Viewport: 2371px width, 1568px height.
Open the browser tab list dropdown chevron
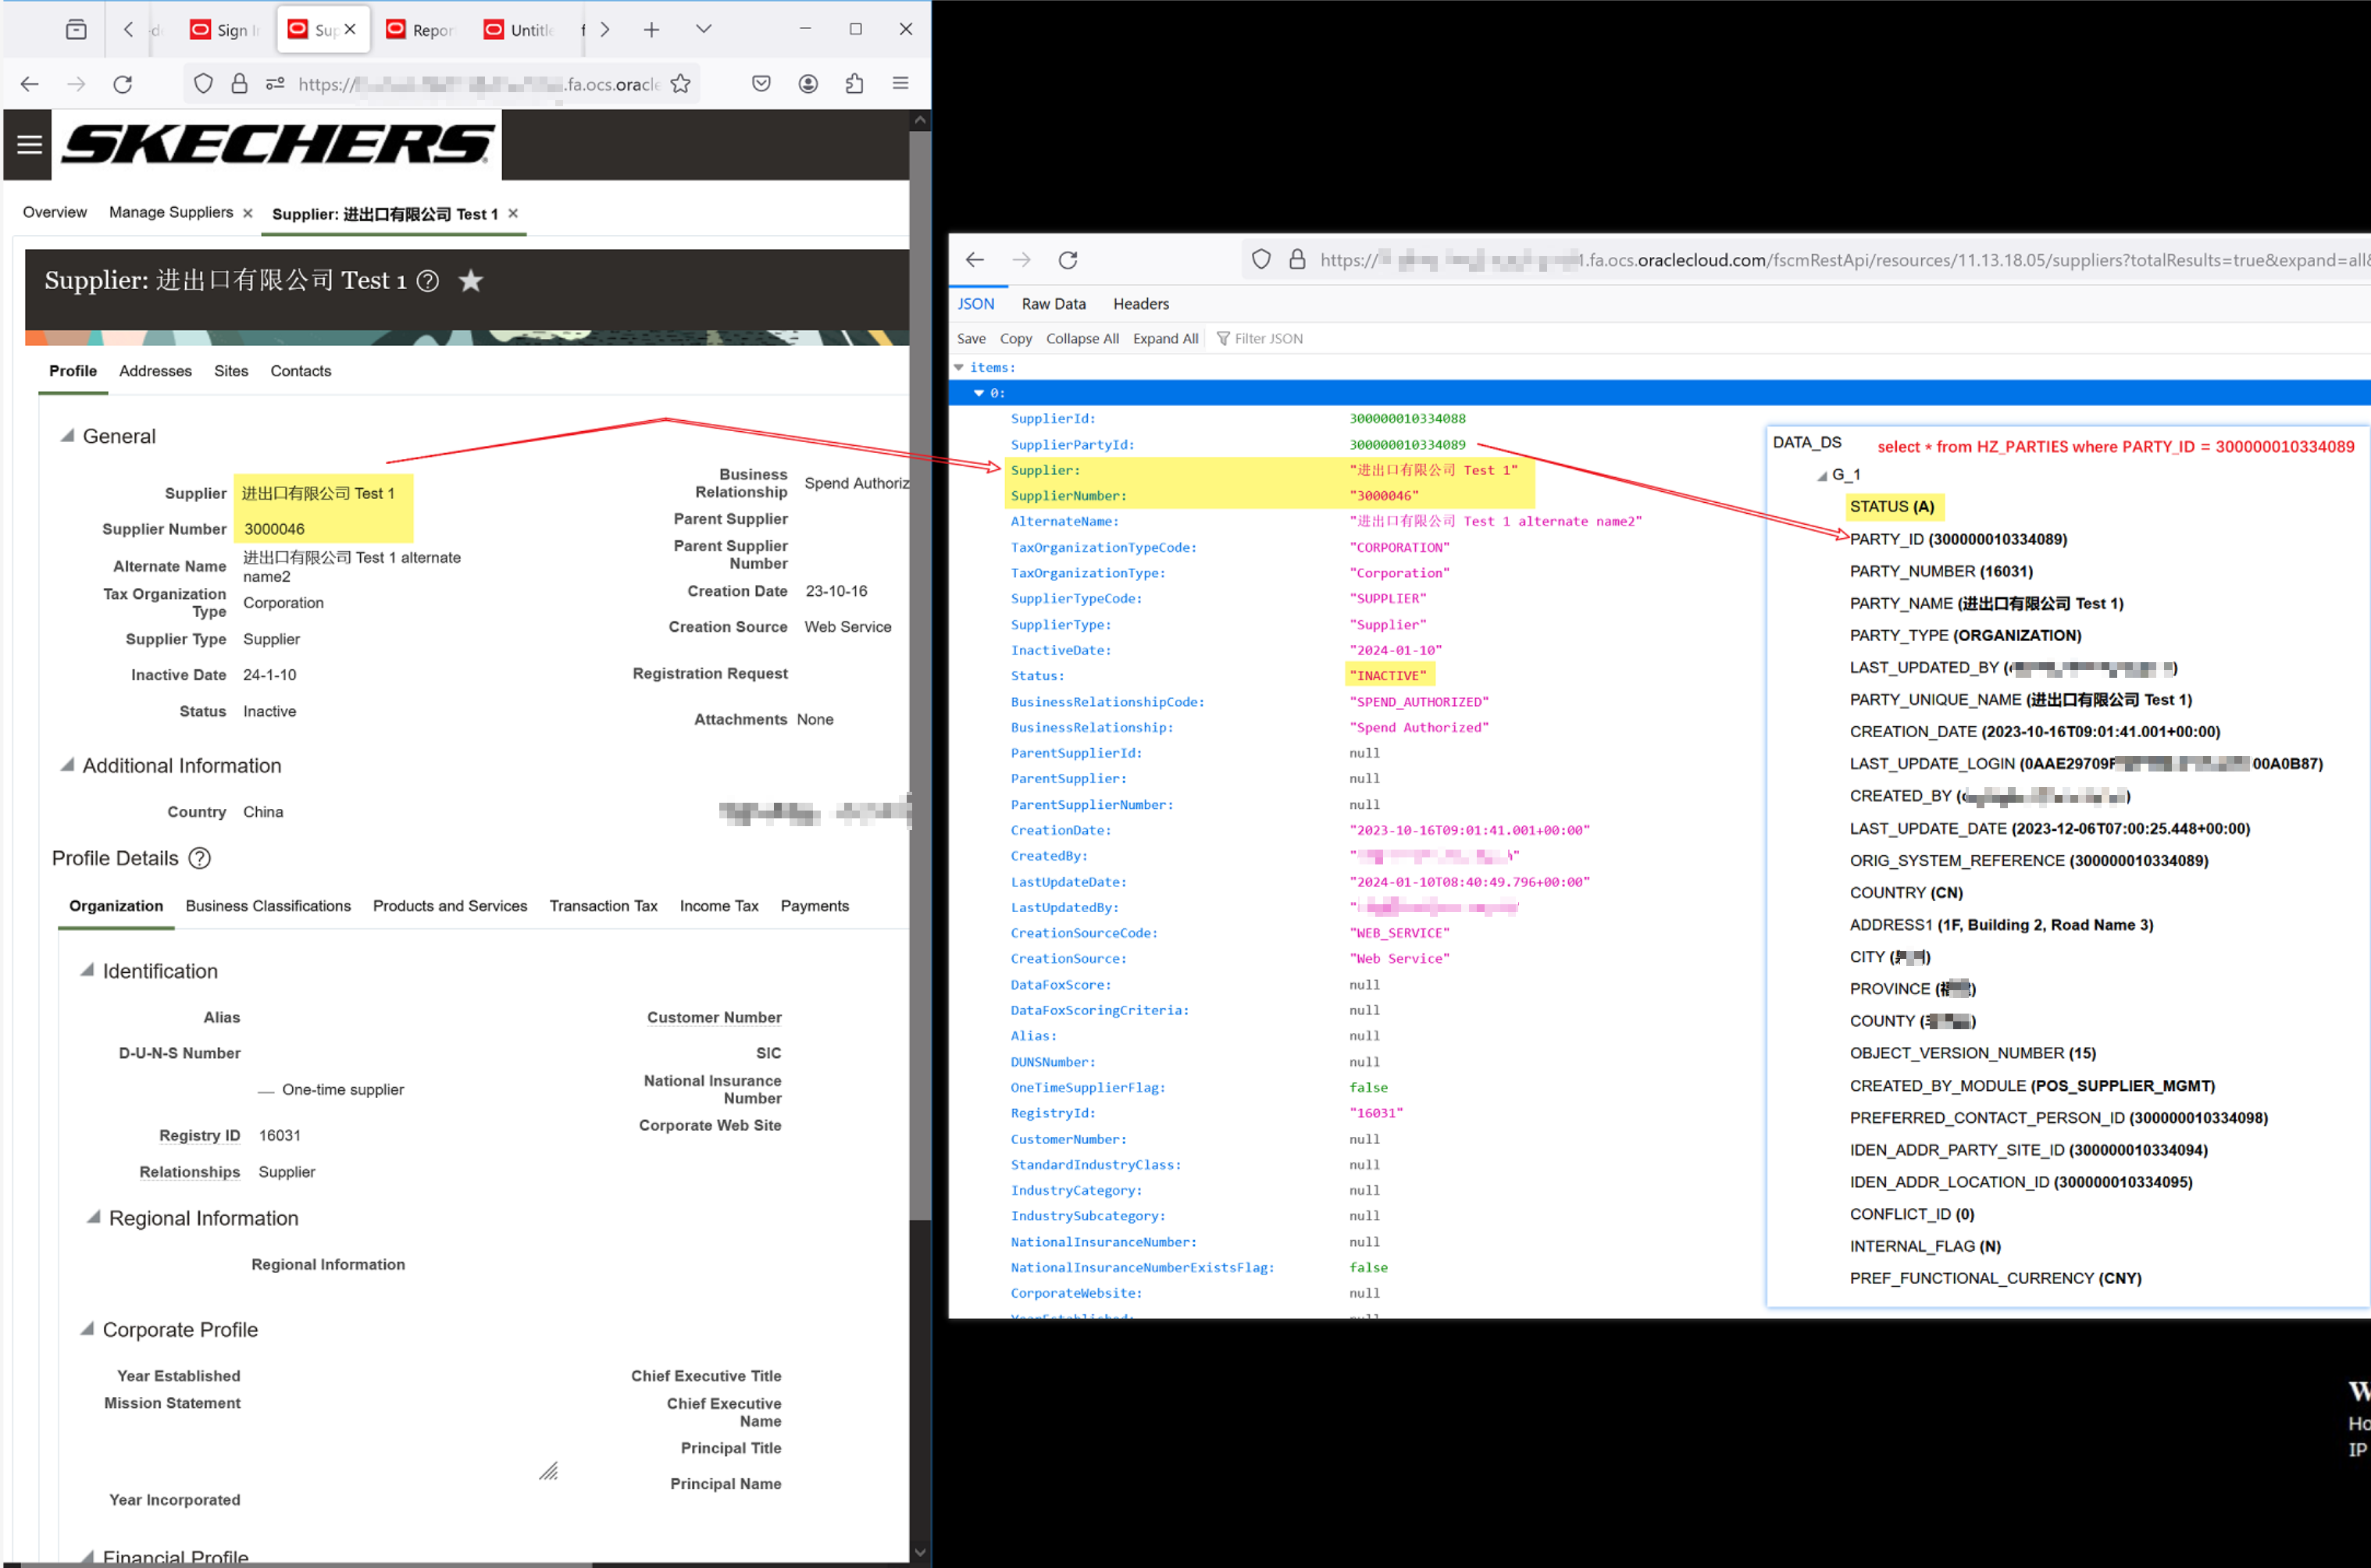(703, 29)
